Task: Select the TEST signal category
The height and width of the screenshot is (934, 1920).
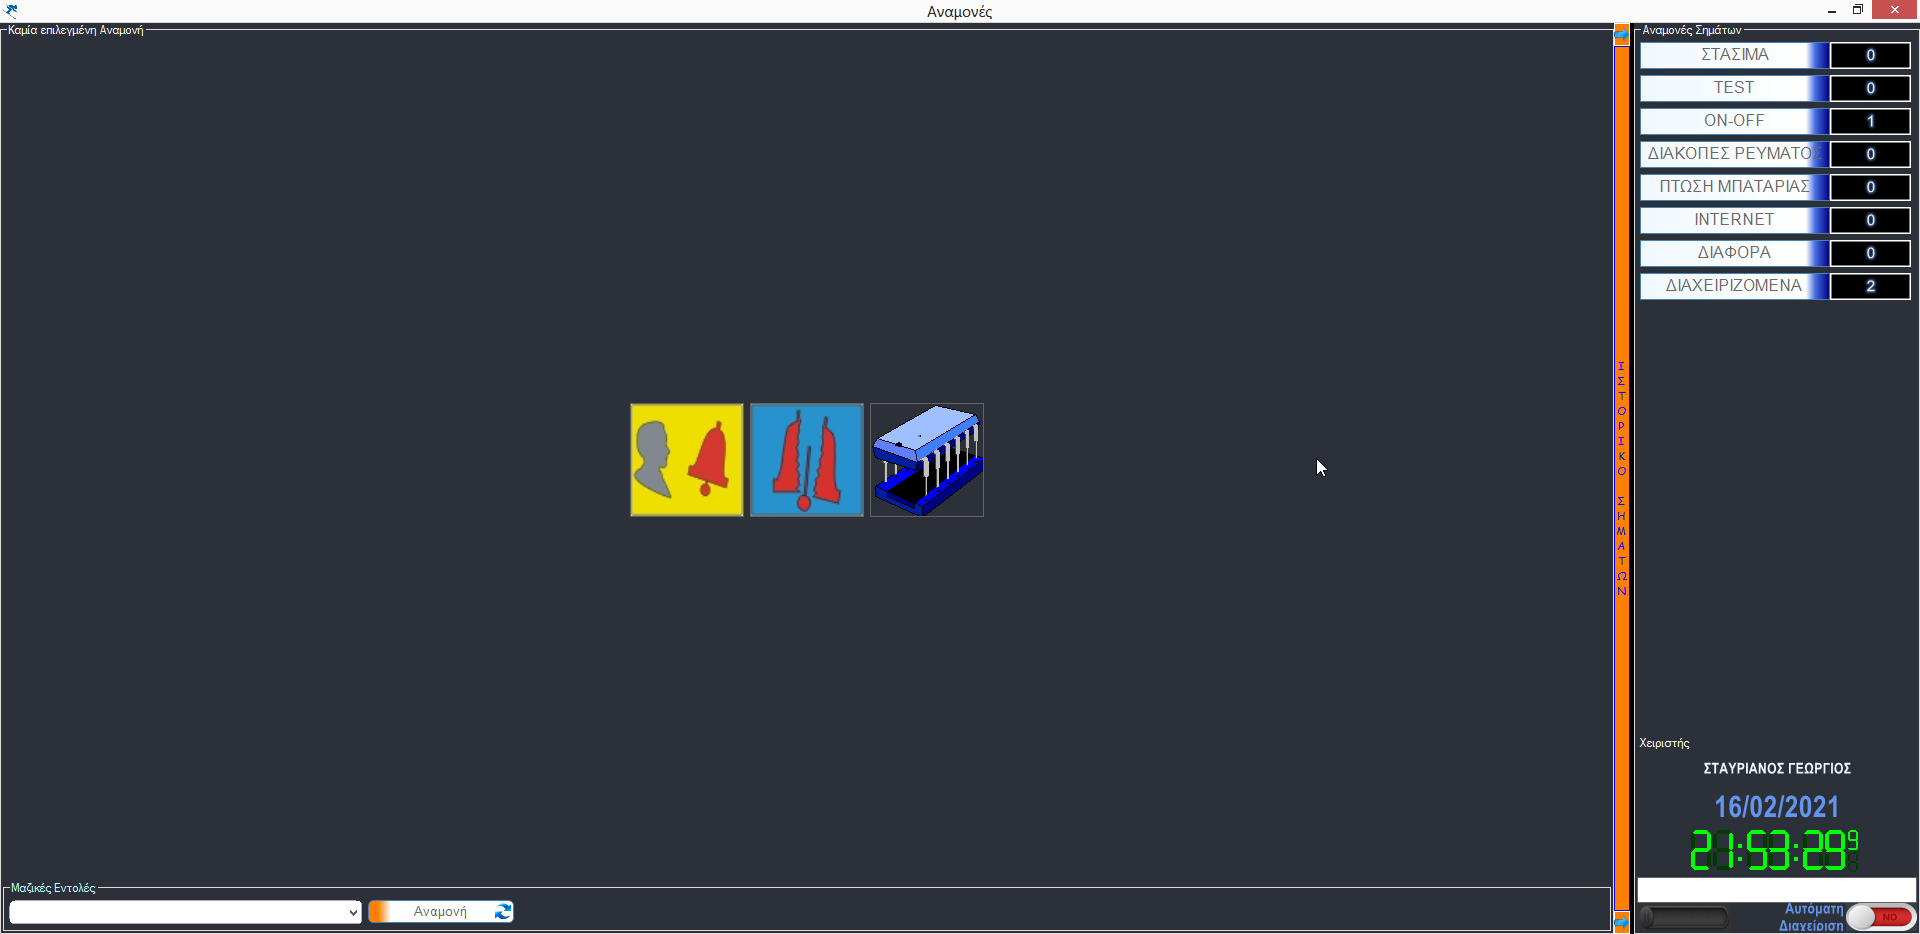Action: [x=1735, y=88]
